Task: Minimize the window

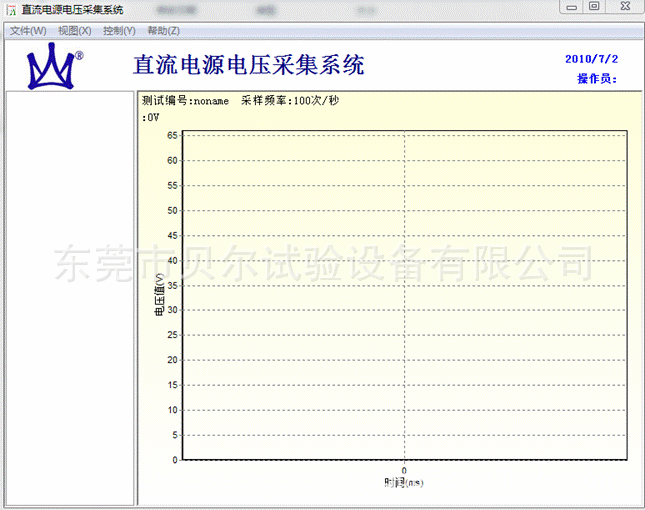Action: pos(571,7)
